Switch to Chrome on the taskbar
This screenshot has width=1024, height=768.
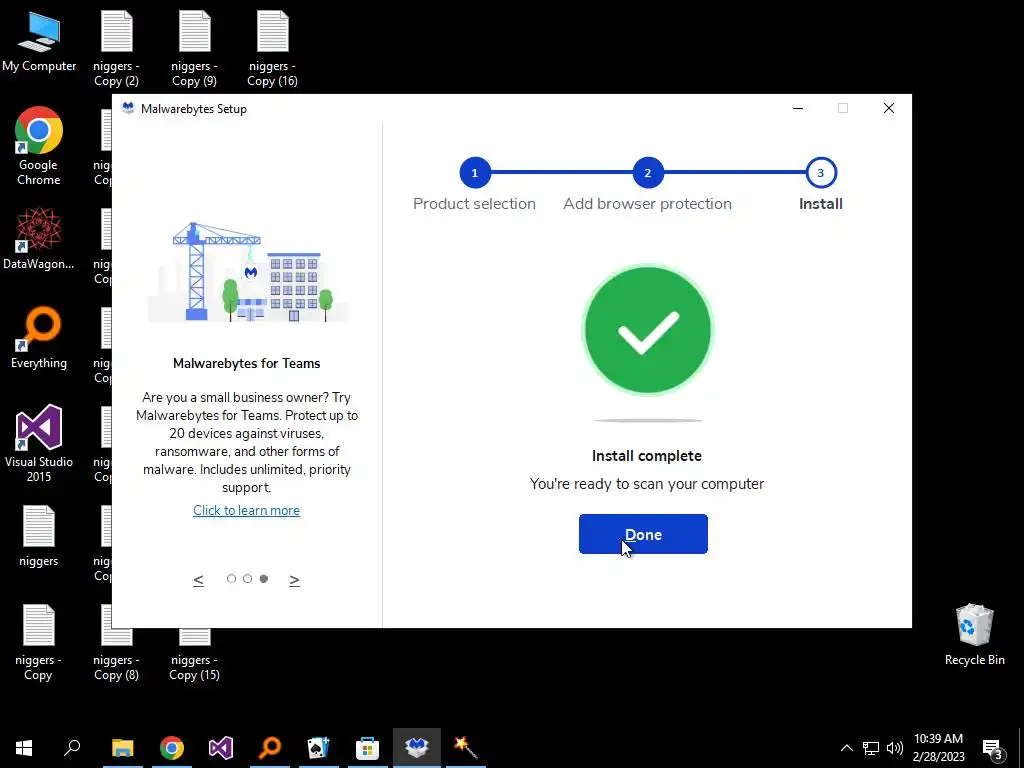coord(172,748)
